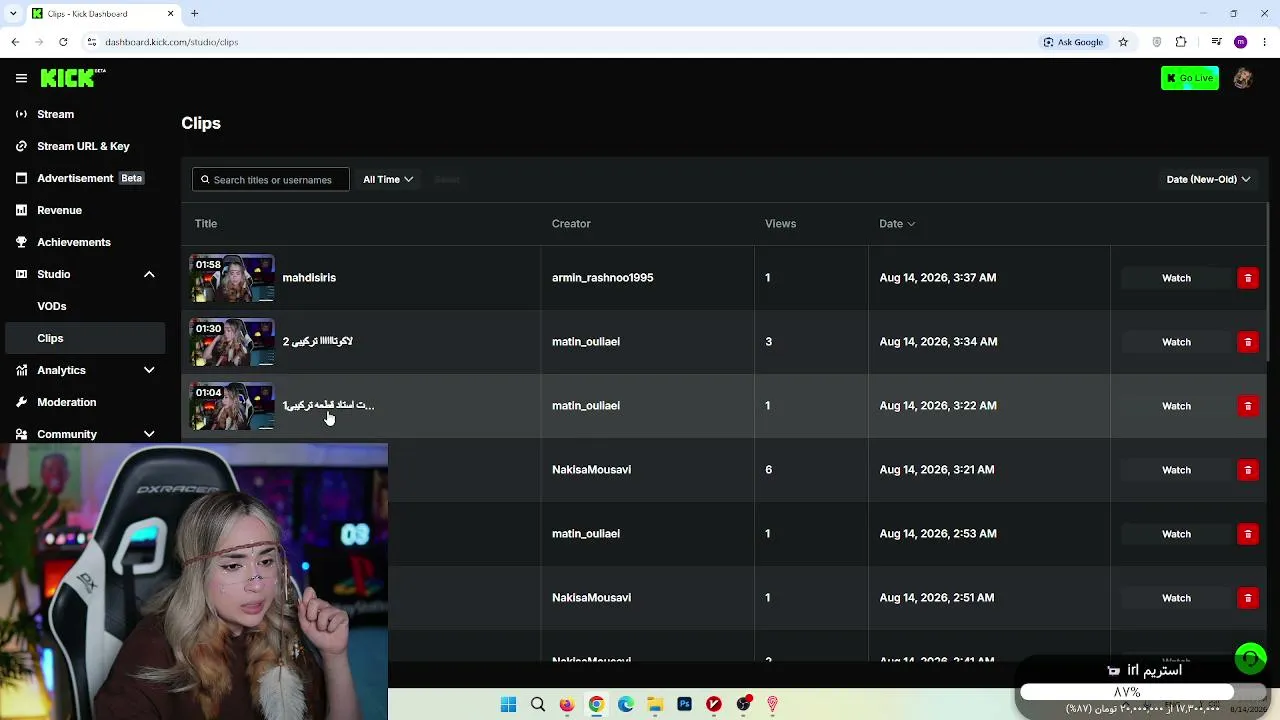Open Microsoft Edge from the taskbar

[626, 704]
